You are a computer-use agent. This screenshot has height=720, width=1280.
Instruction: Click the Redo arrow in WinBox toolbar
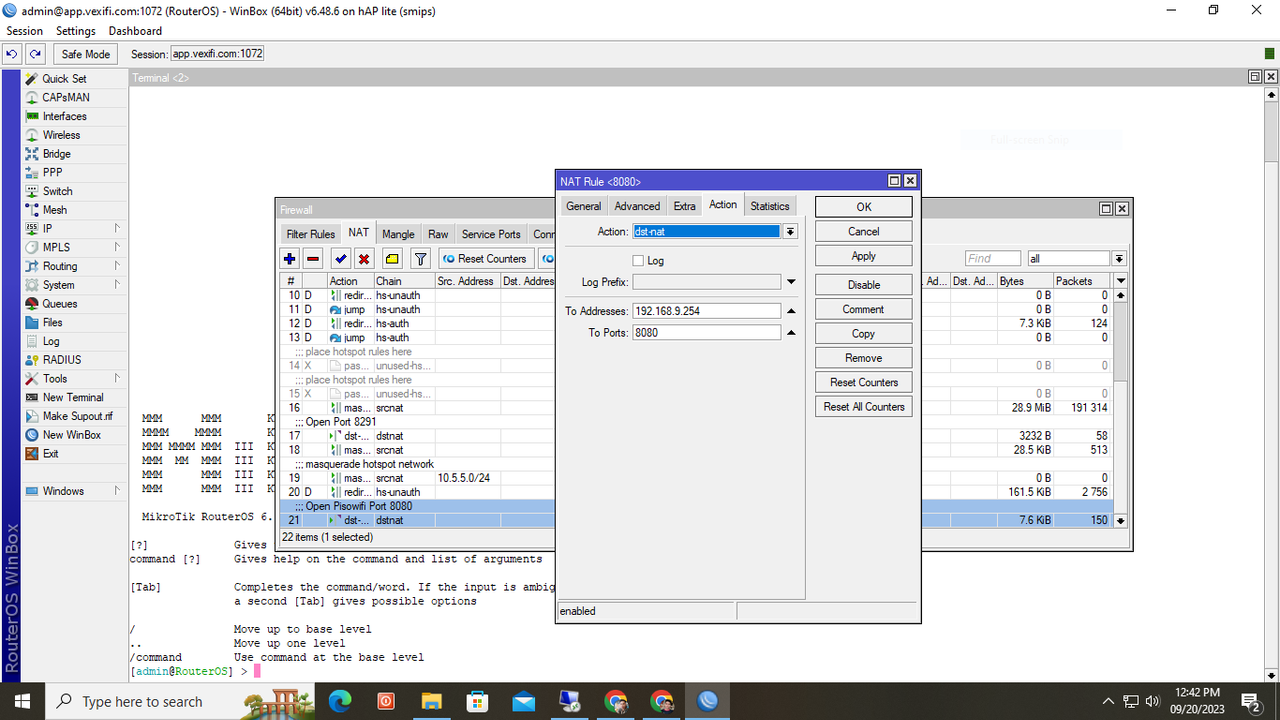35,54
